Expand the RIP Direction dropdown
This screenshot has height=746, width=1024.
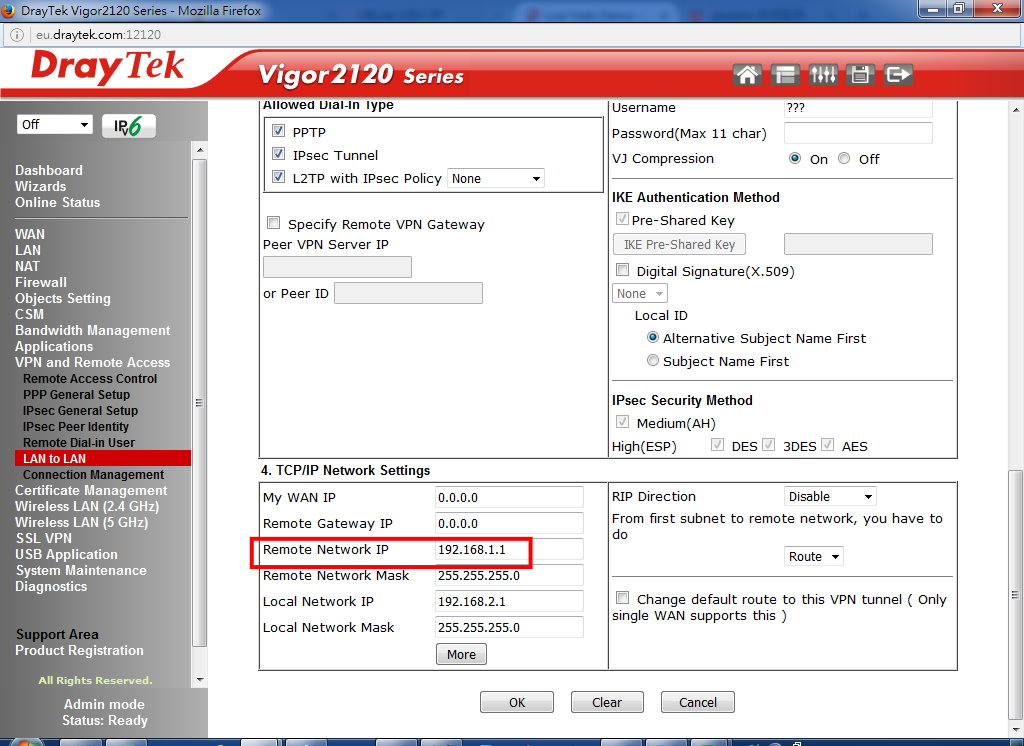coord(830,497)
